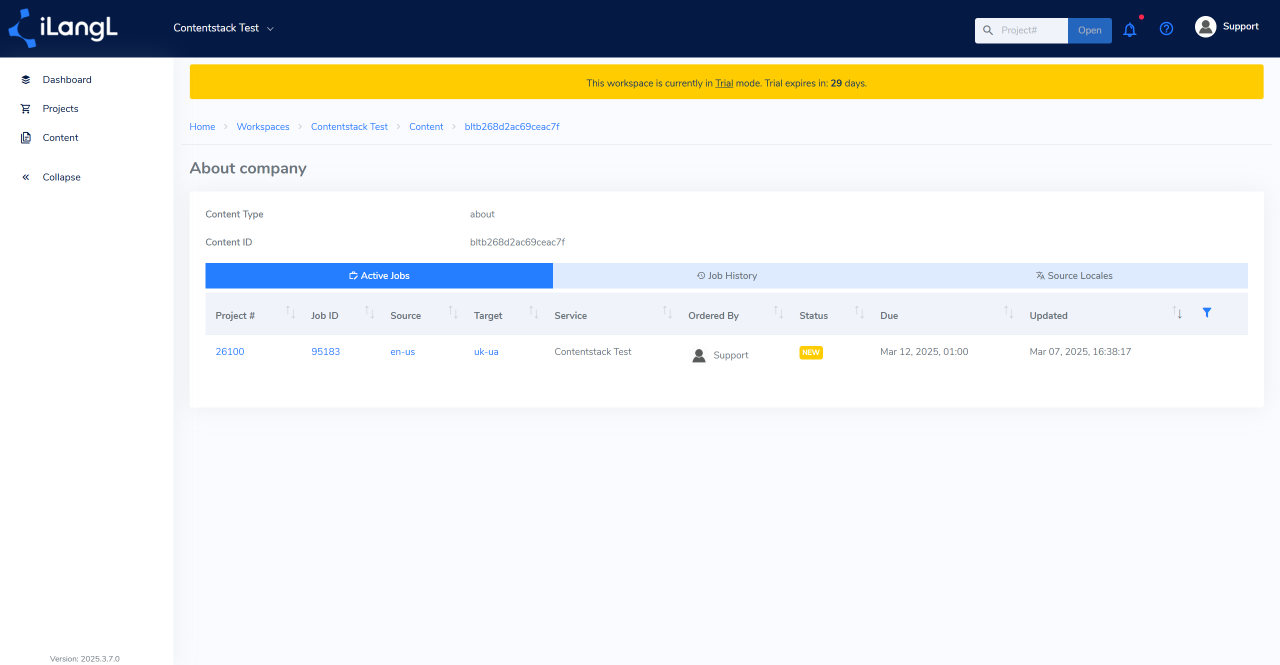Open the table filter funnel icon

[x=1207, y=313]
